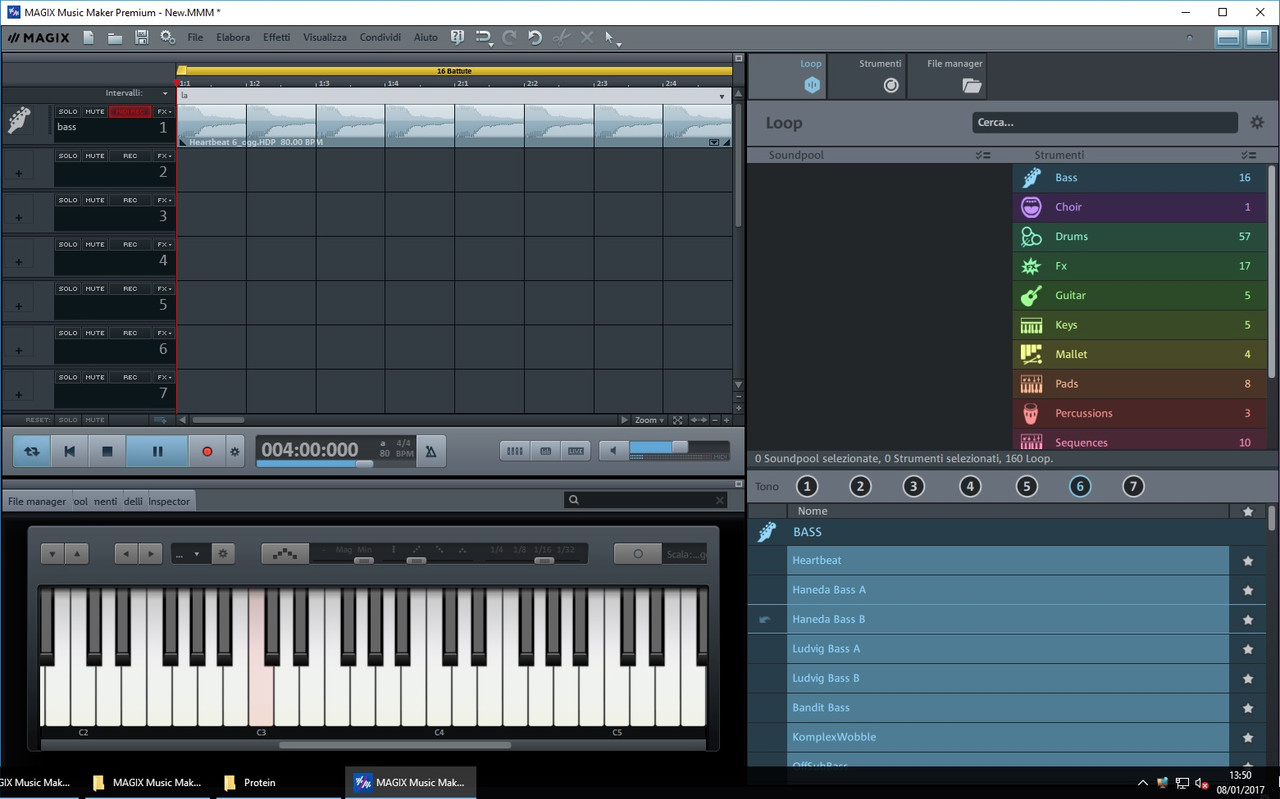
Task: Open a project using the folder icon in the toolbar
Action: tap(115, 37)
